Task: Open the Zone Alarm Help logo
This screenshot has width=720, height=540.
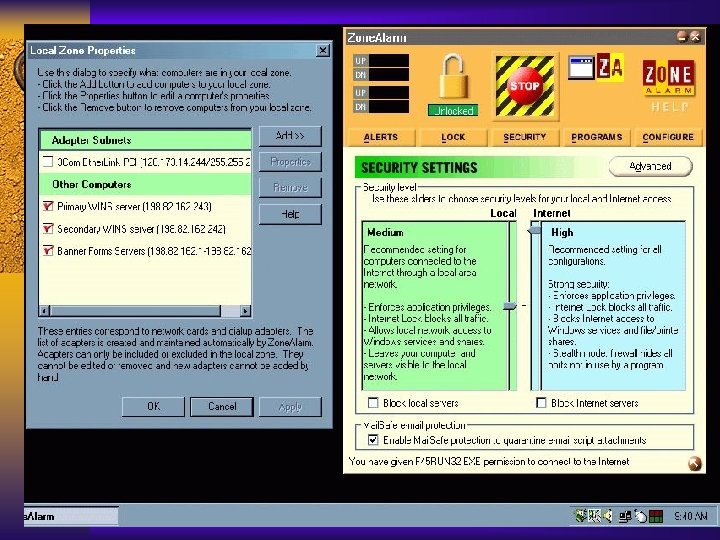Action: pyautogui.click(x=669, y=86)
